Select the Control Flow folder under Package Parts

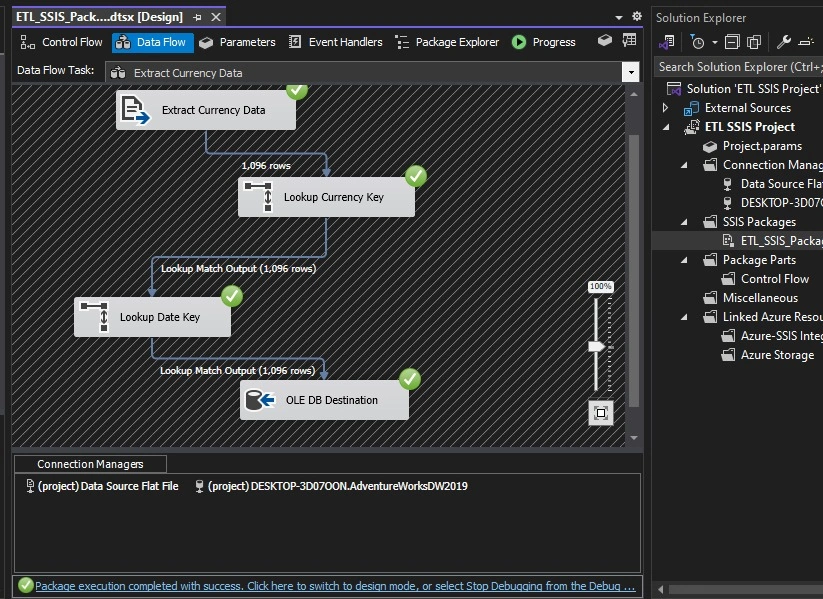tap(765, 279)
